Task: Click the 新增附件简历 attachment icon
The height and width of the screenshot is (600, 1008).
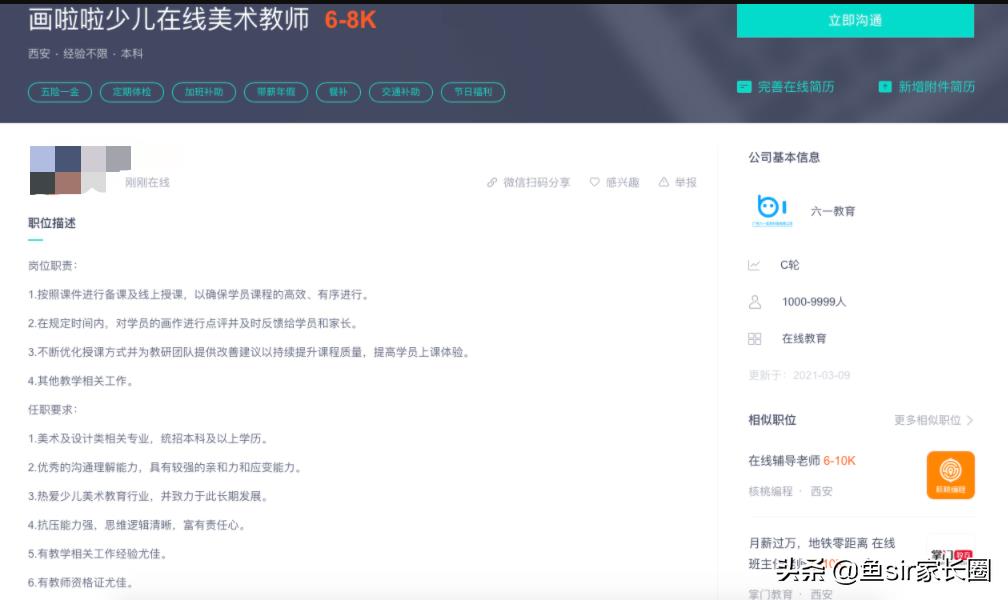Action: [x=885, y=87]
